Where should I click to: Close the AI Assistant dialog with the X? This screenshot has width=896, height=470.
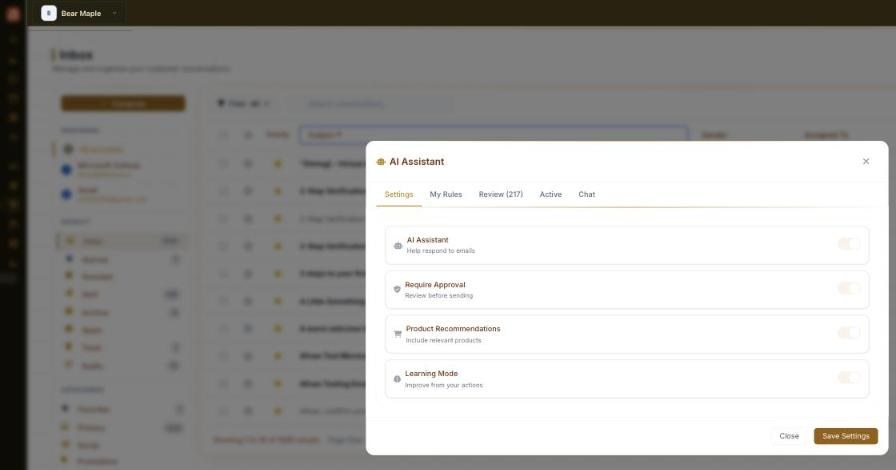pos(866,161)
